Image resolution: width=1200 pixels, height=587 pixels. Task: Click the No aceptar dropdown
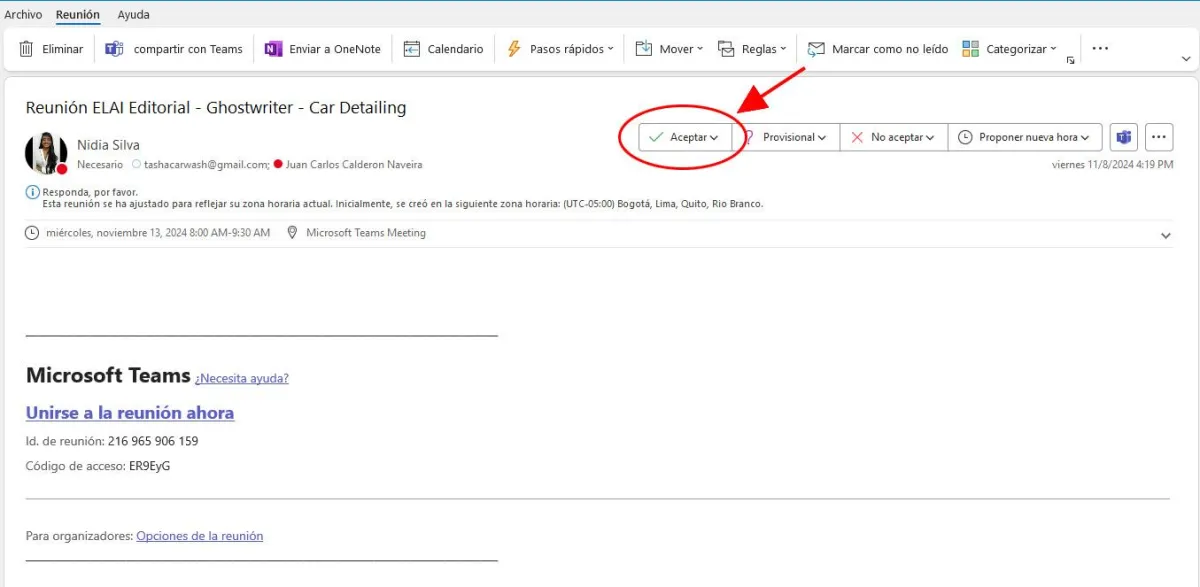(893, 137)
